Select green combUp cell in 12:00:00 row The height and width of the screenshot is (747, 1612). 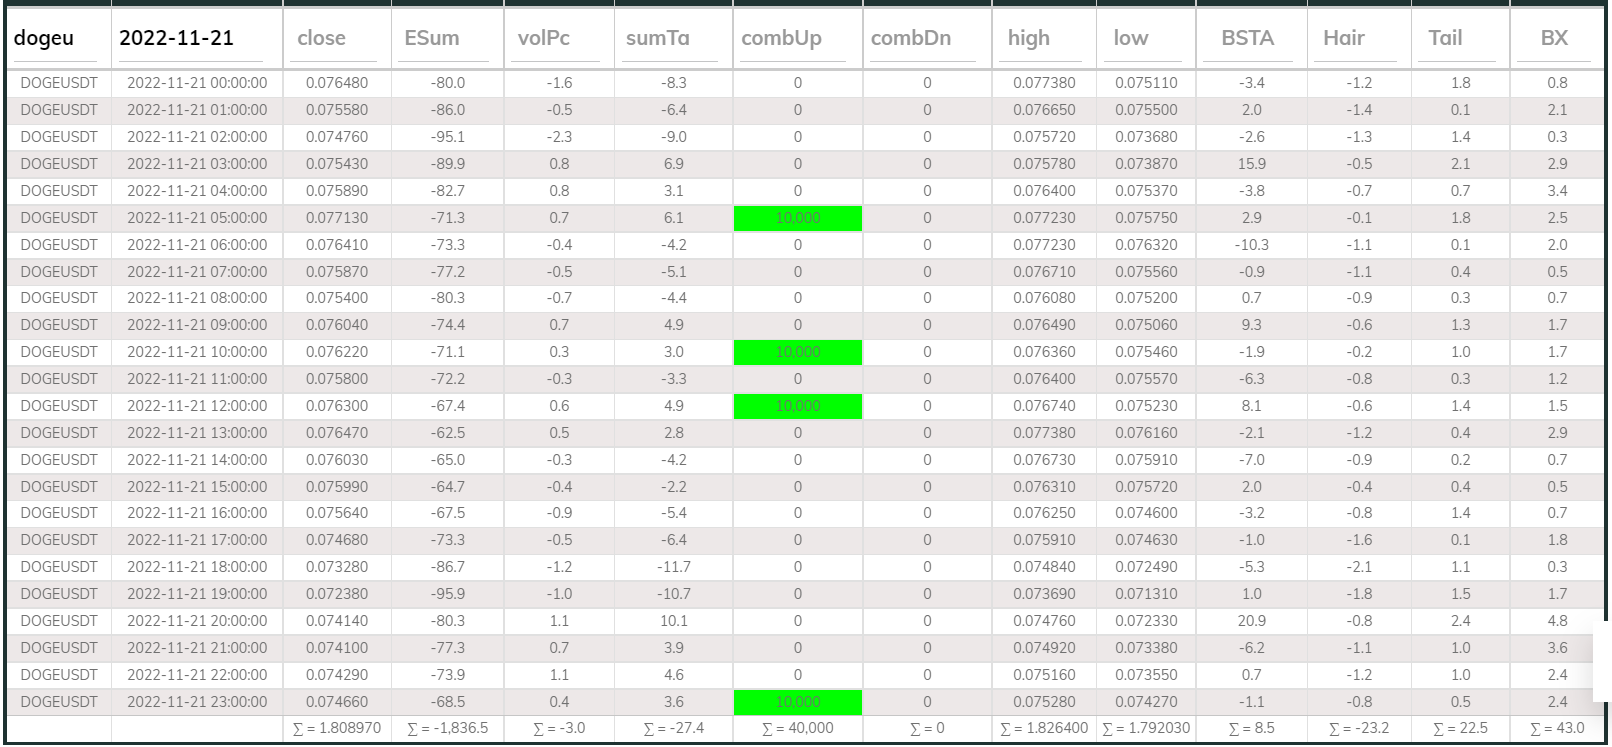[x=798, y=406]
